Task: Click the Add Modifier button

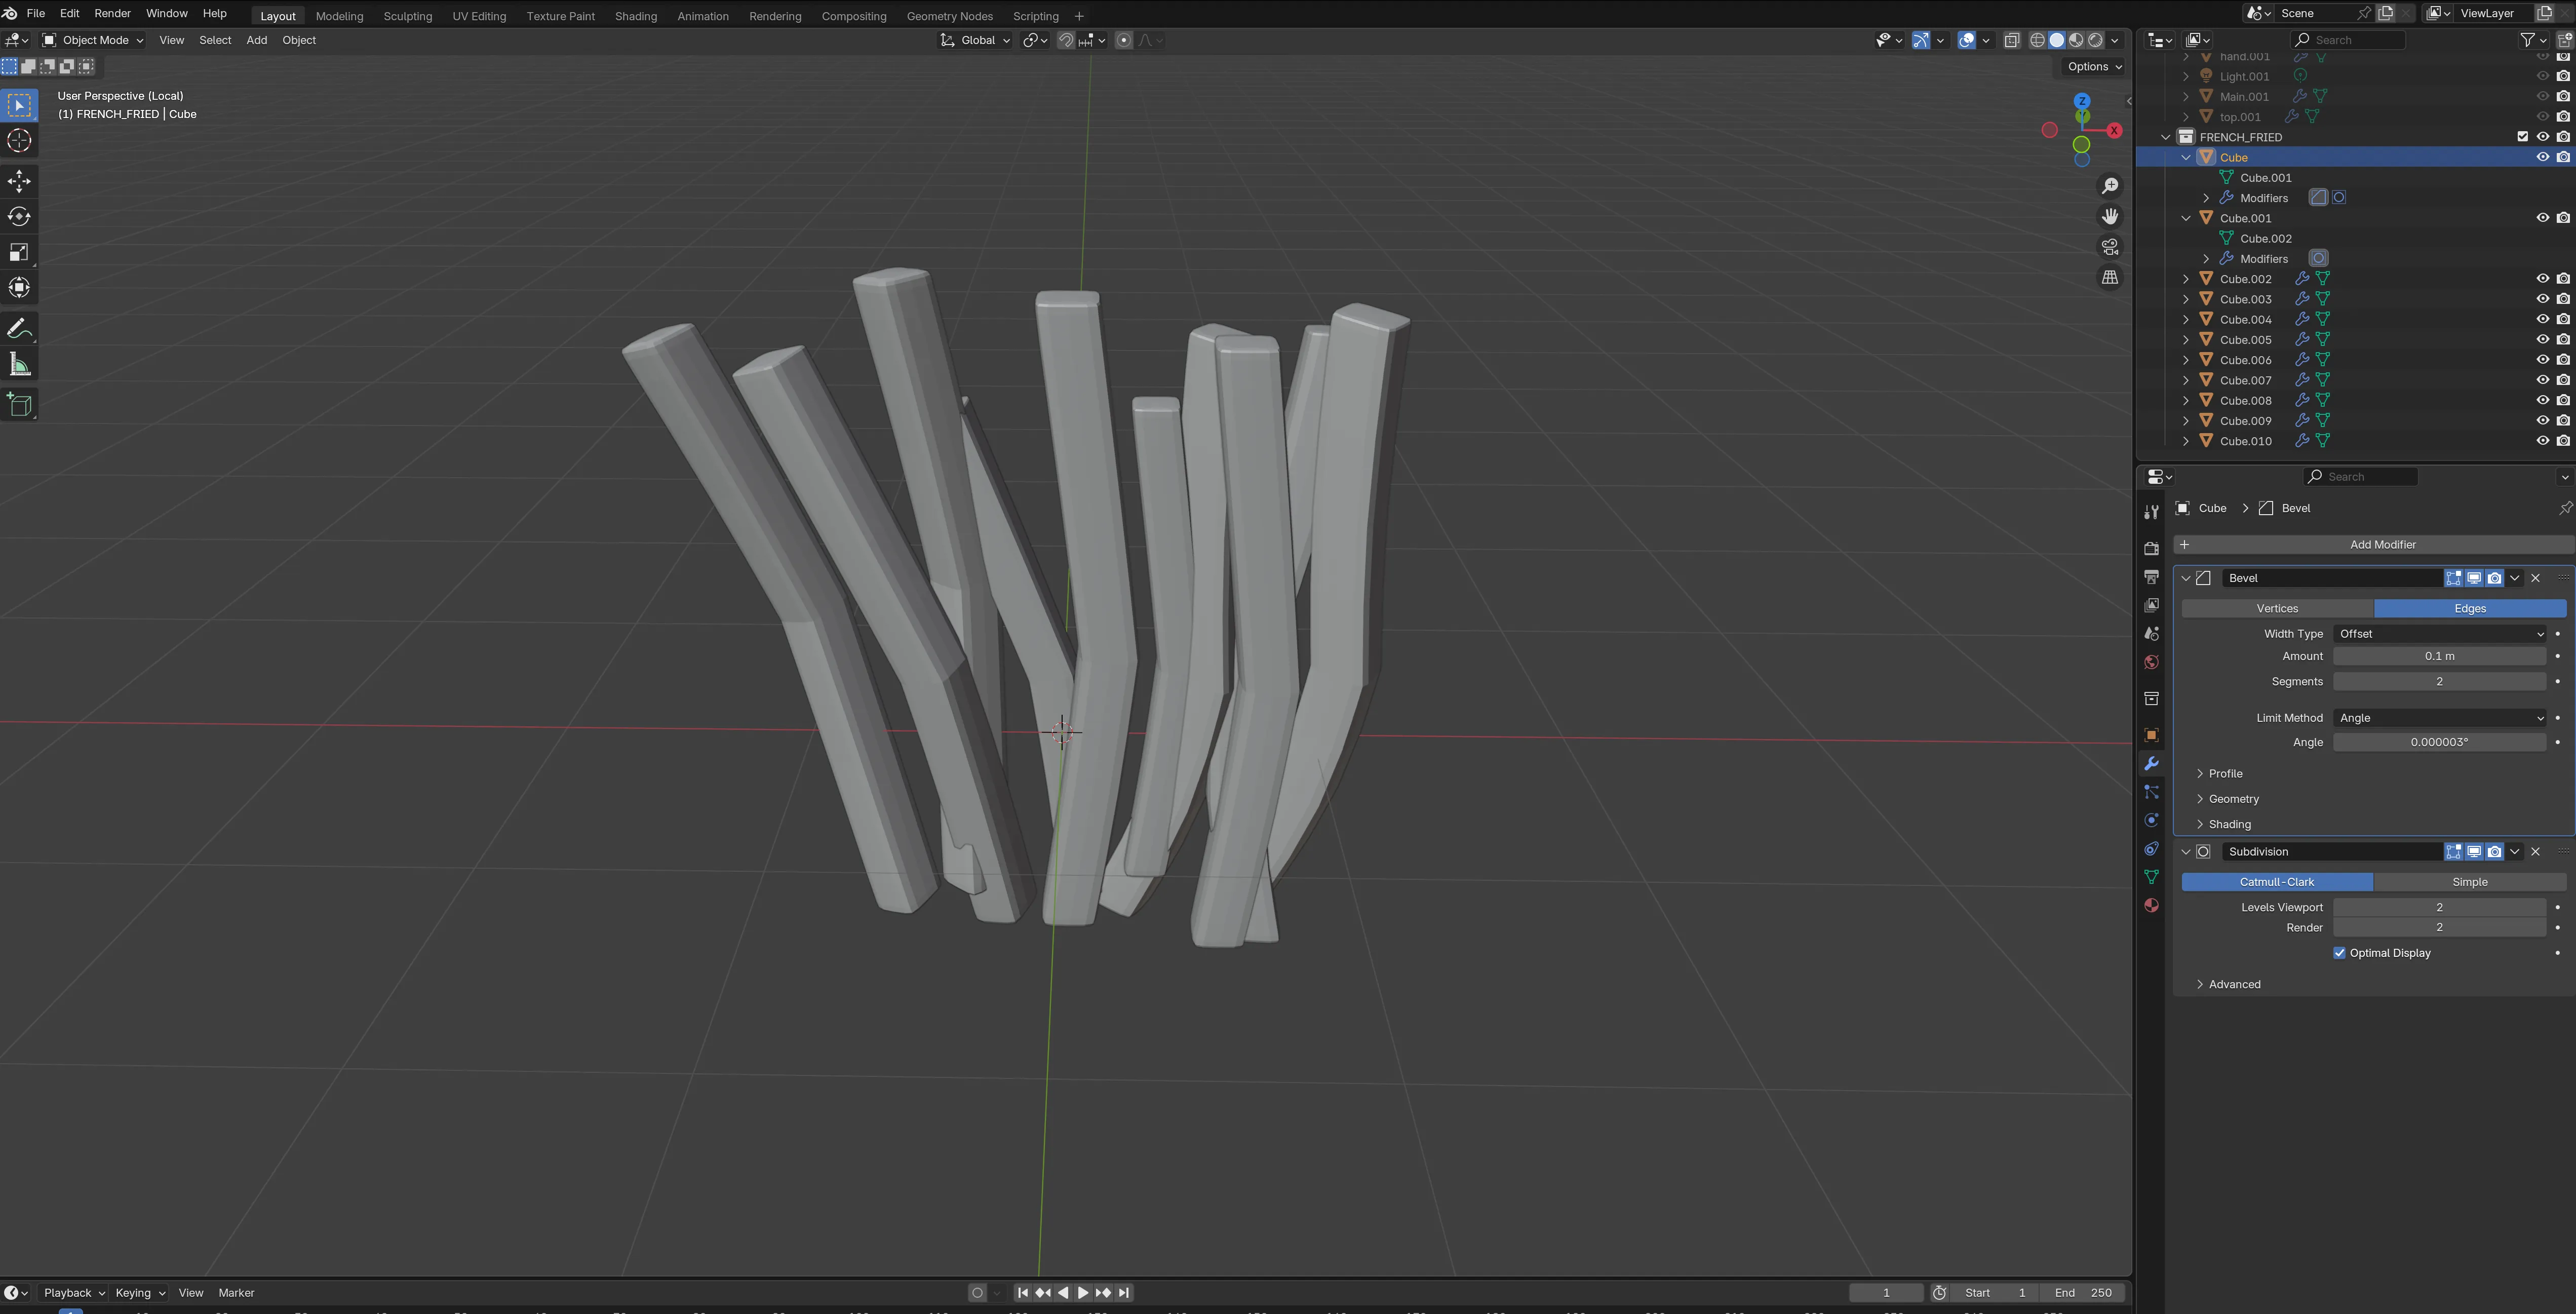Action: coord(2374,545)
